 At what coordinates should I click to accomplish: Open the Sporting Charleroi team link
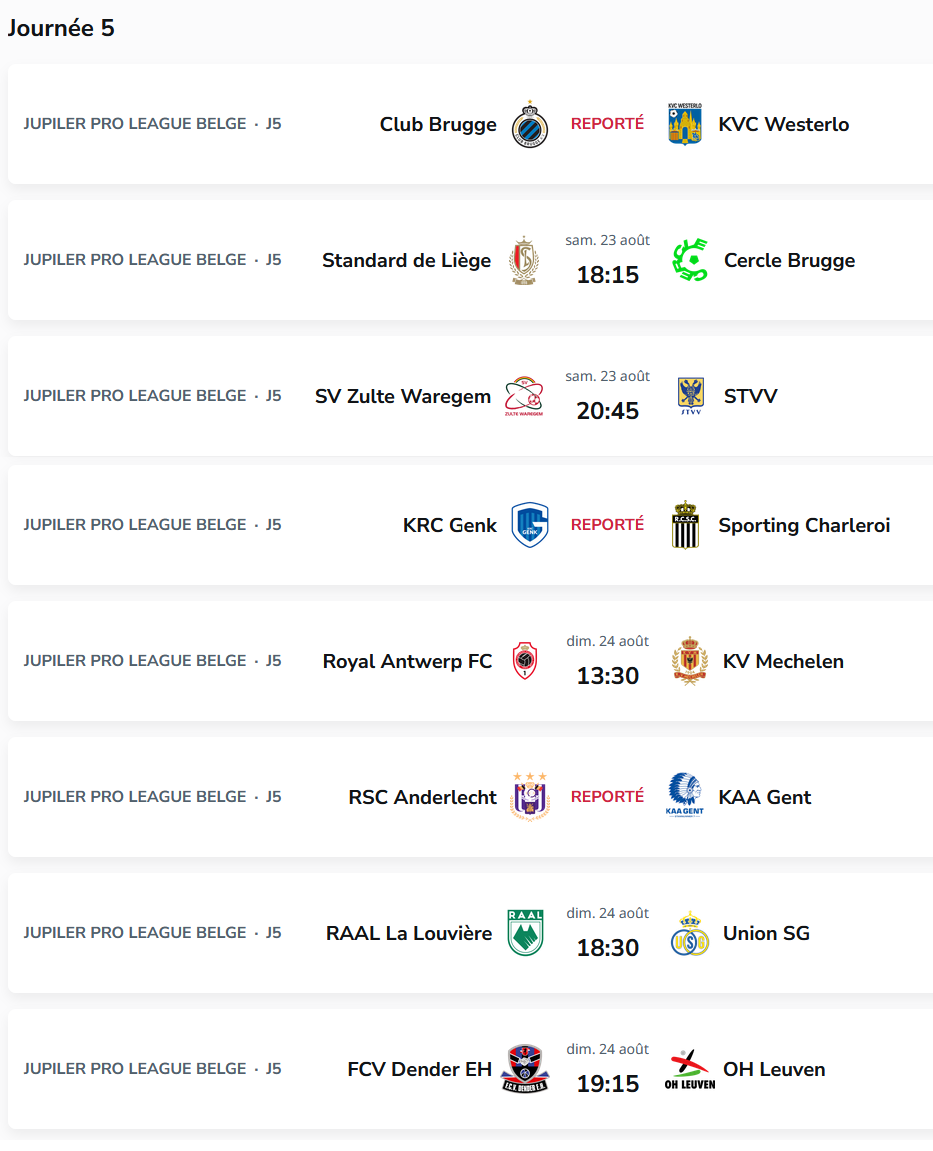(804, 525)
